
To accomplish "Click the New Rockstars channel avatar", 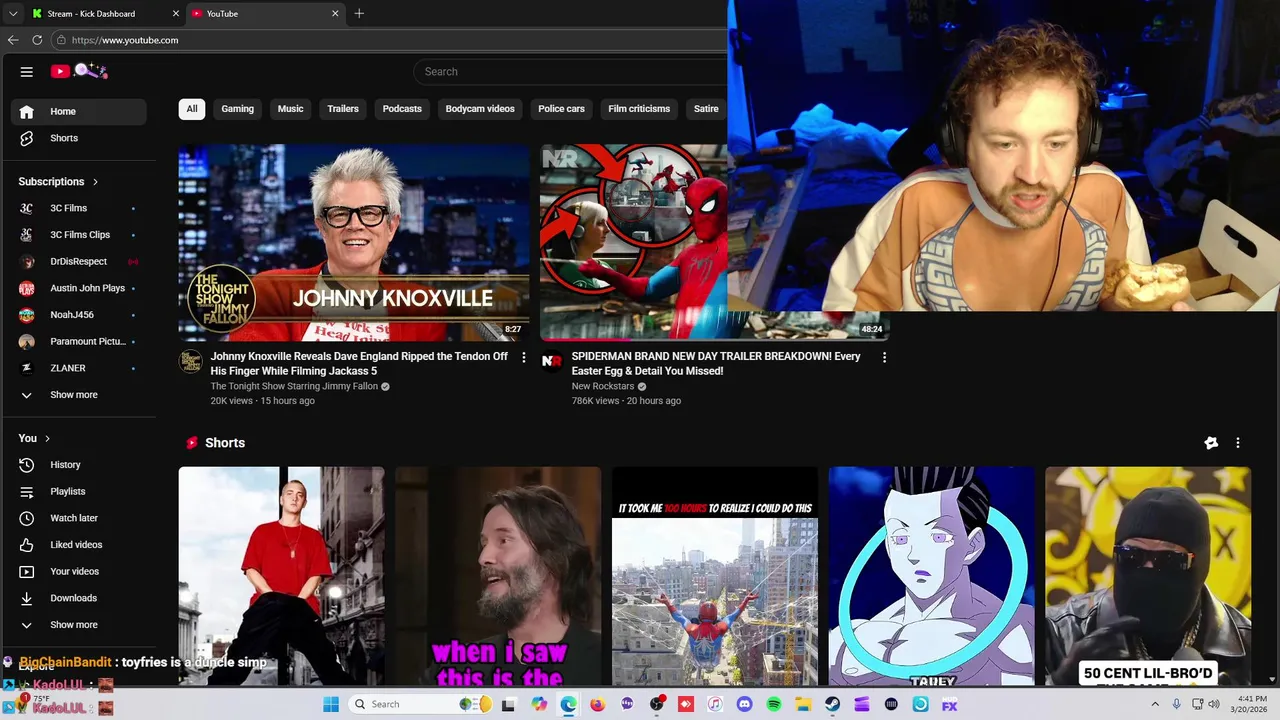I will pos(551,361).
